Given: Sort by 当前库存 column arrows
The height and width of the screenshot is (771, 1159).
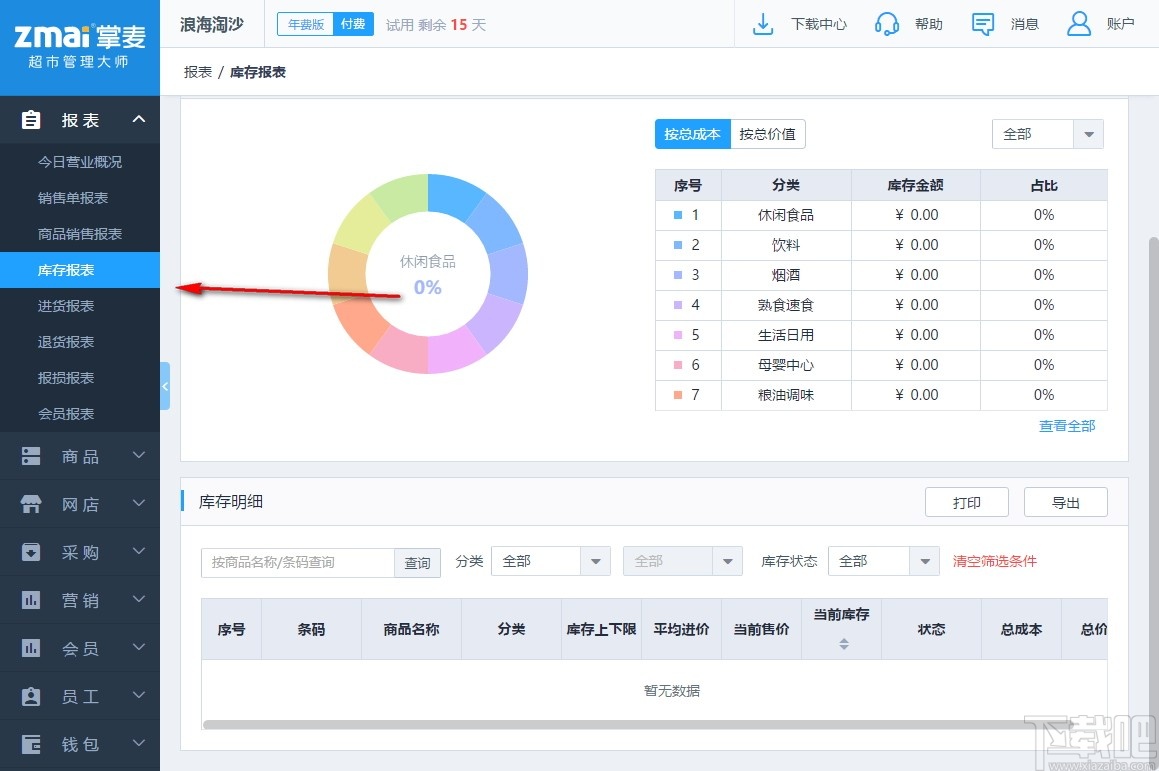Looking at the screenshot, I should coord(843,644).
